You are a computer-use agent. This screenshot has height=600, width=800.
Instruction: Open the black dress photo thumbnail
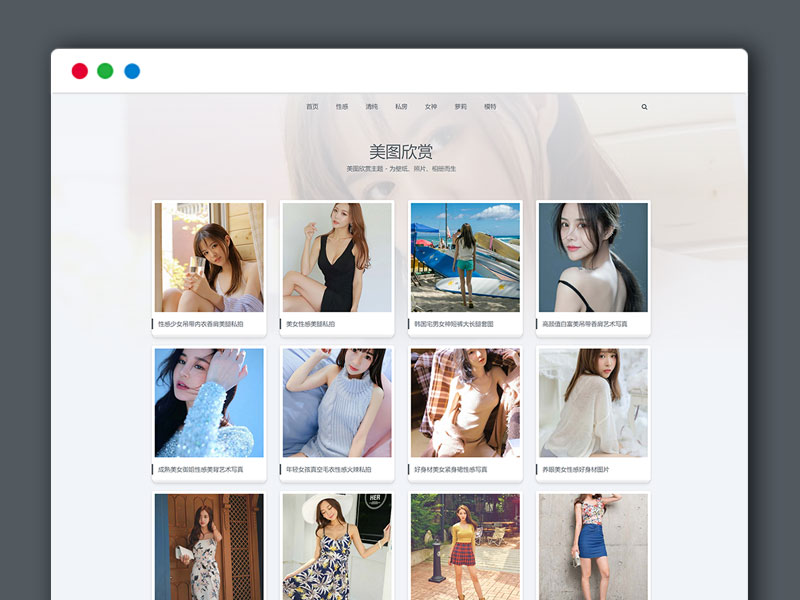[x=337, y=257]
